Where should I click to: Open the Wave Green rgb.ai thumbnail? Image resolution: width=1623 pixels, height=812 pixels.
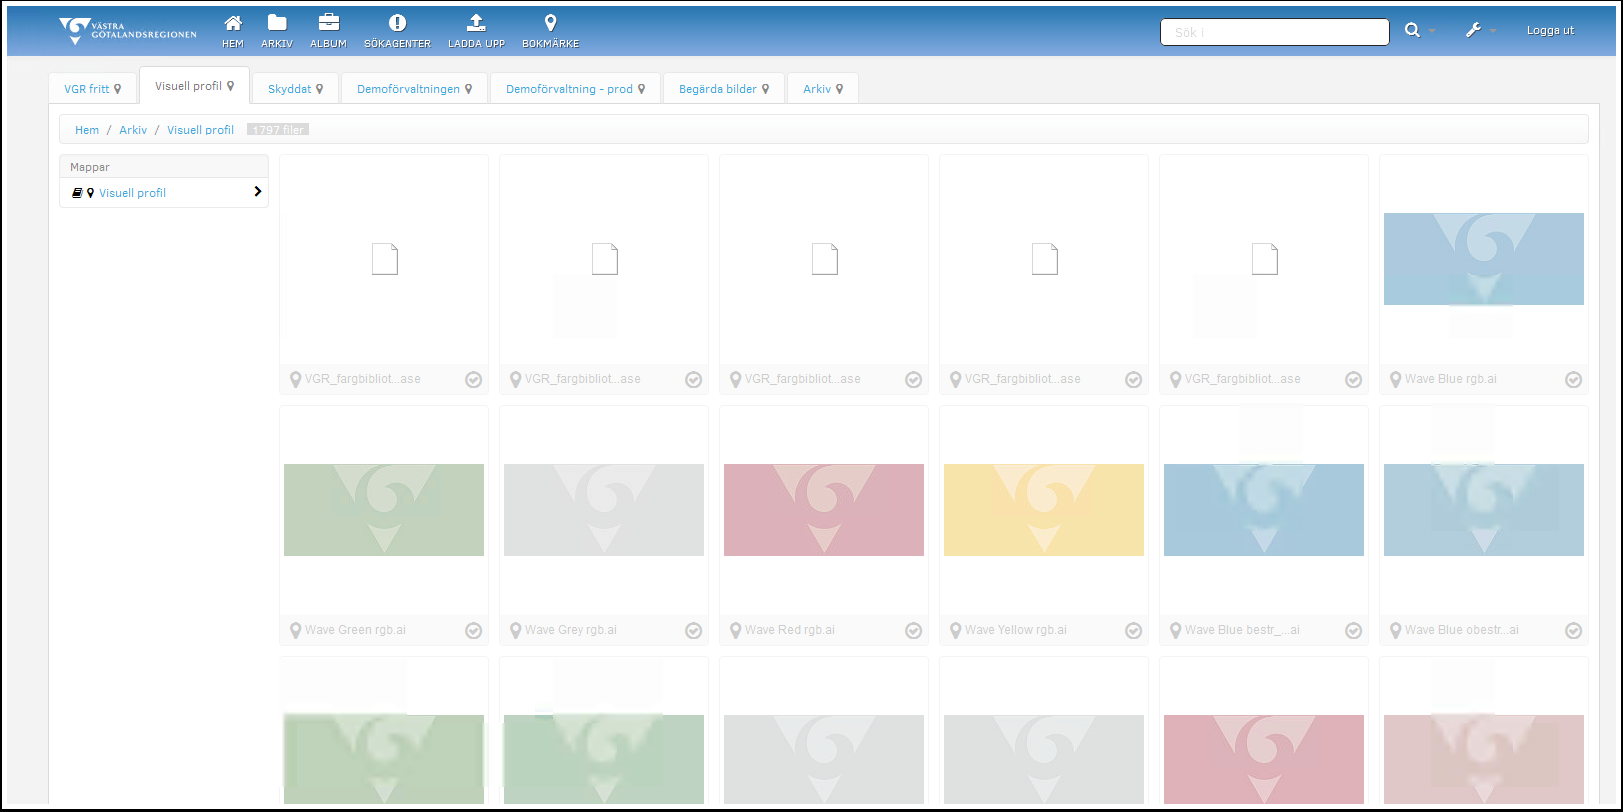click(x=384, y=510)
